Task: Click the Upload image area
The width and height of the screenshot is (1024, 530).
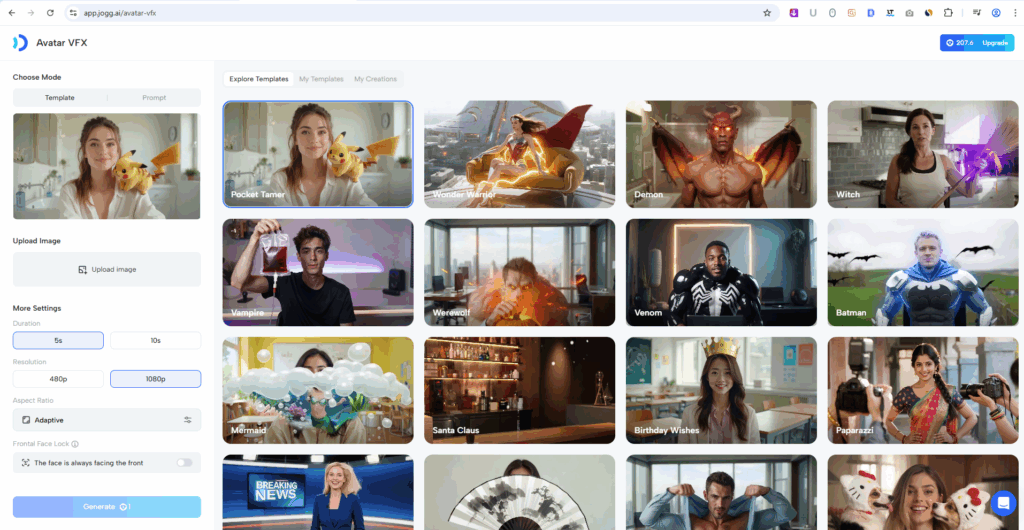Action: click(107, 269)
